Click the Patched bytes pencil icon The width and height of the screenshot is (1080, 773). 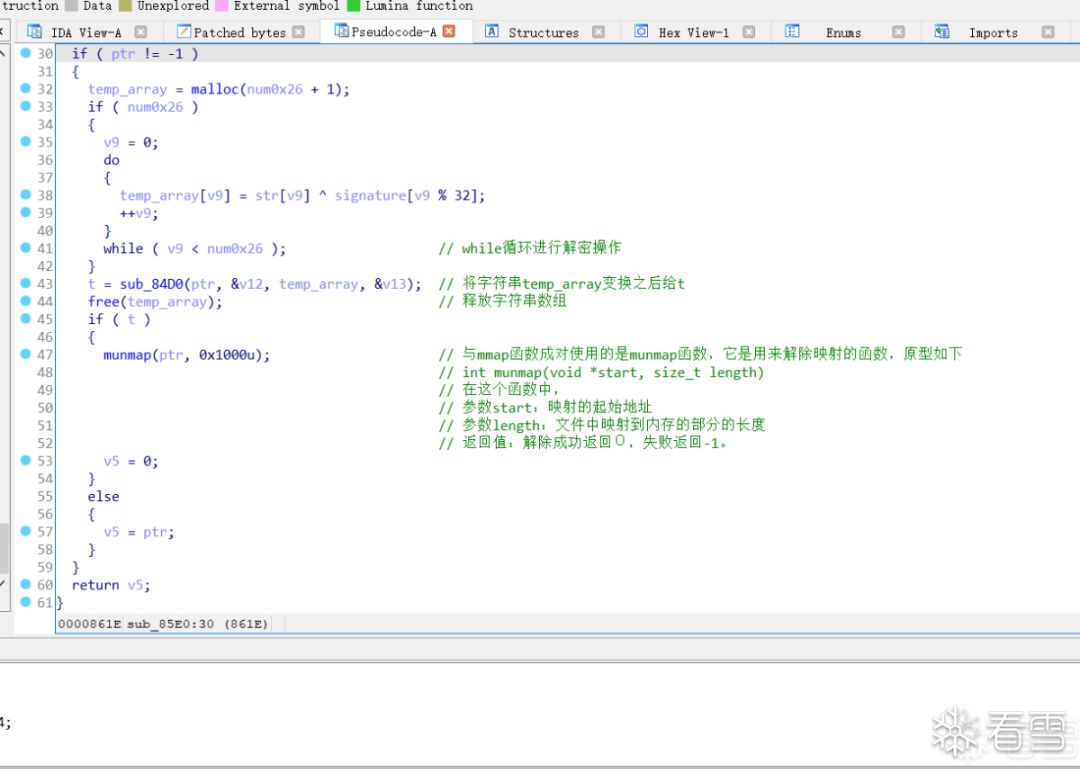(184, 31)
